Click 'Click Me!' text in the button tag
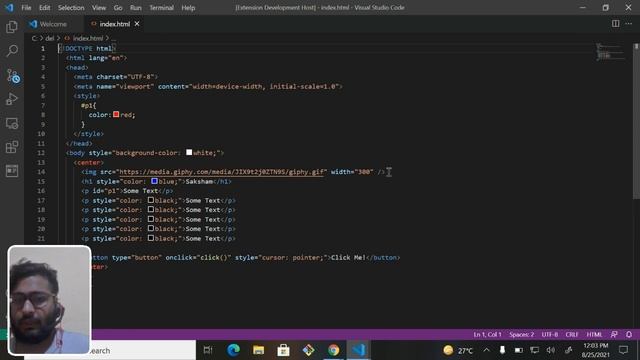Image resolution: width=640 pixels, height=360 pixels. click(348, 258)
